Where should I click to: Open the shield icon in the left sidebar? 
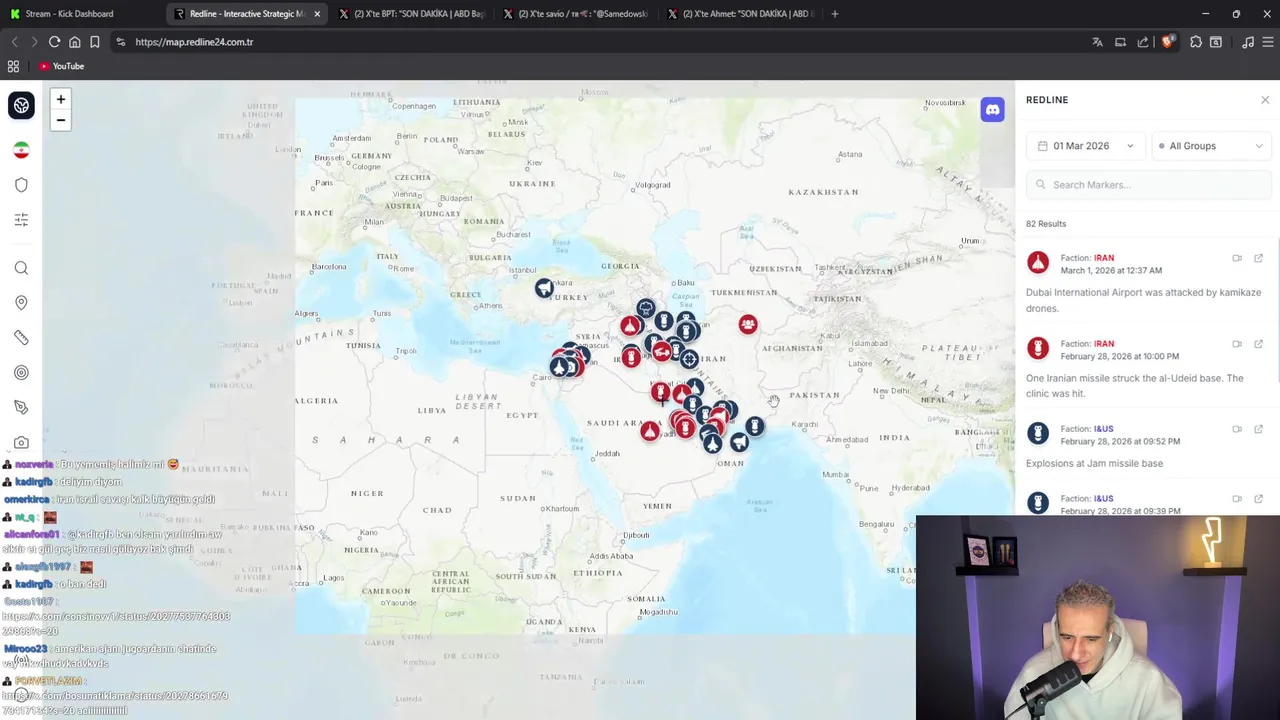(x=21, y=185)
